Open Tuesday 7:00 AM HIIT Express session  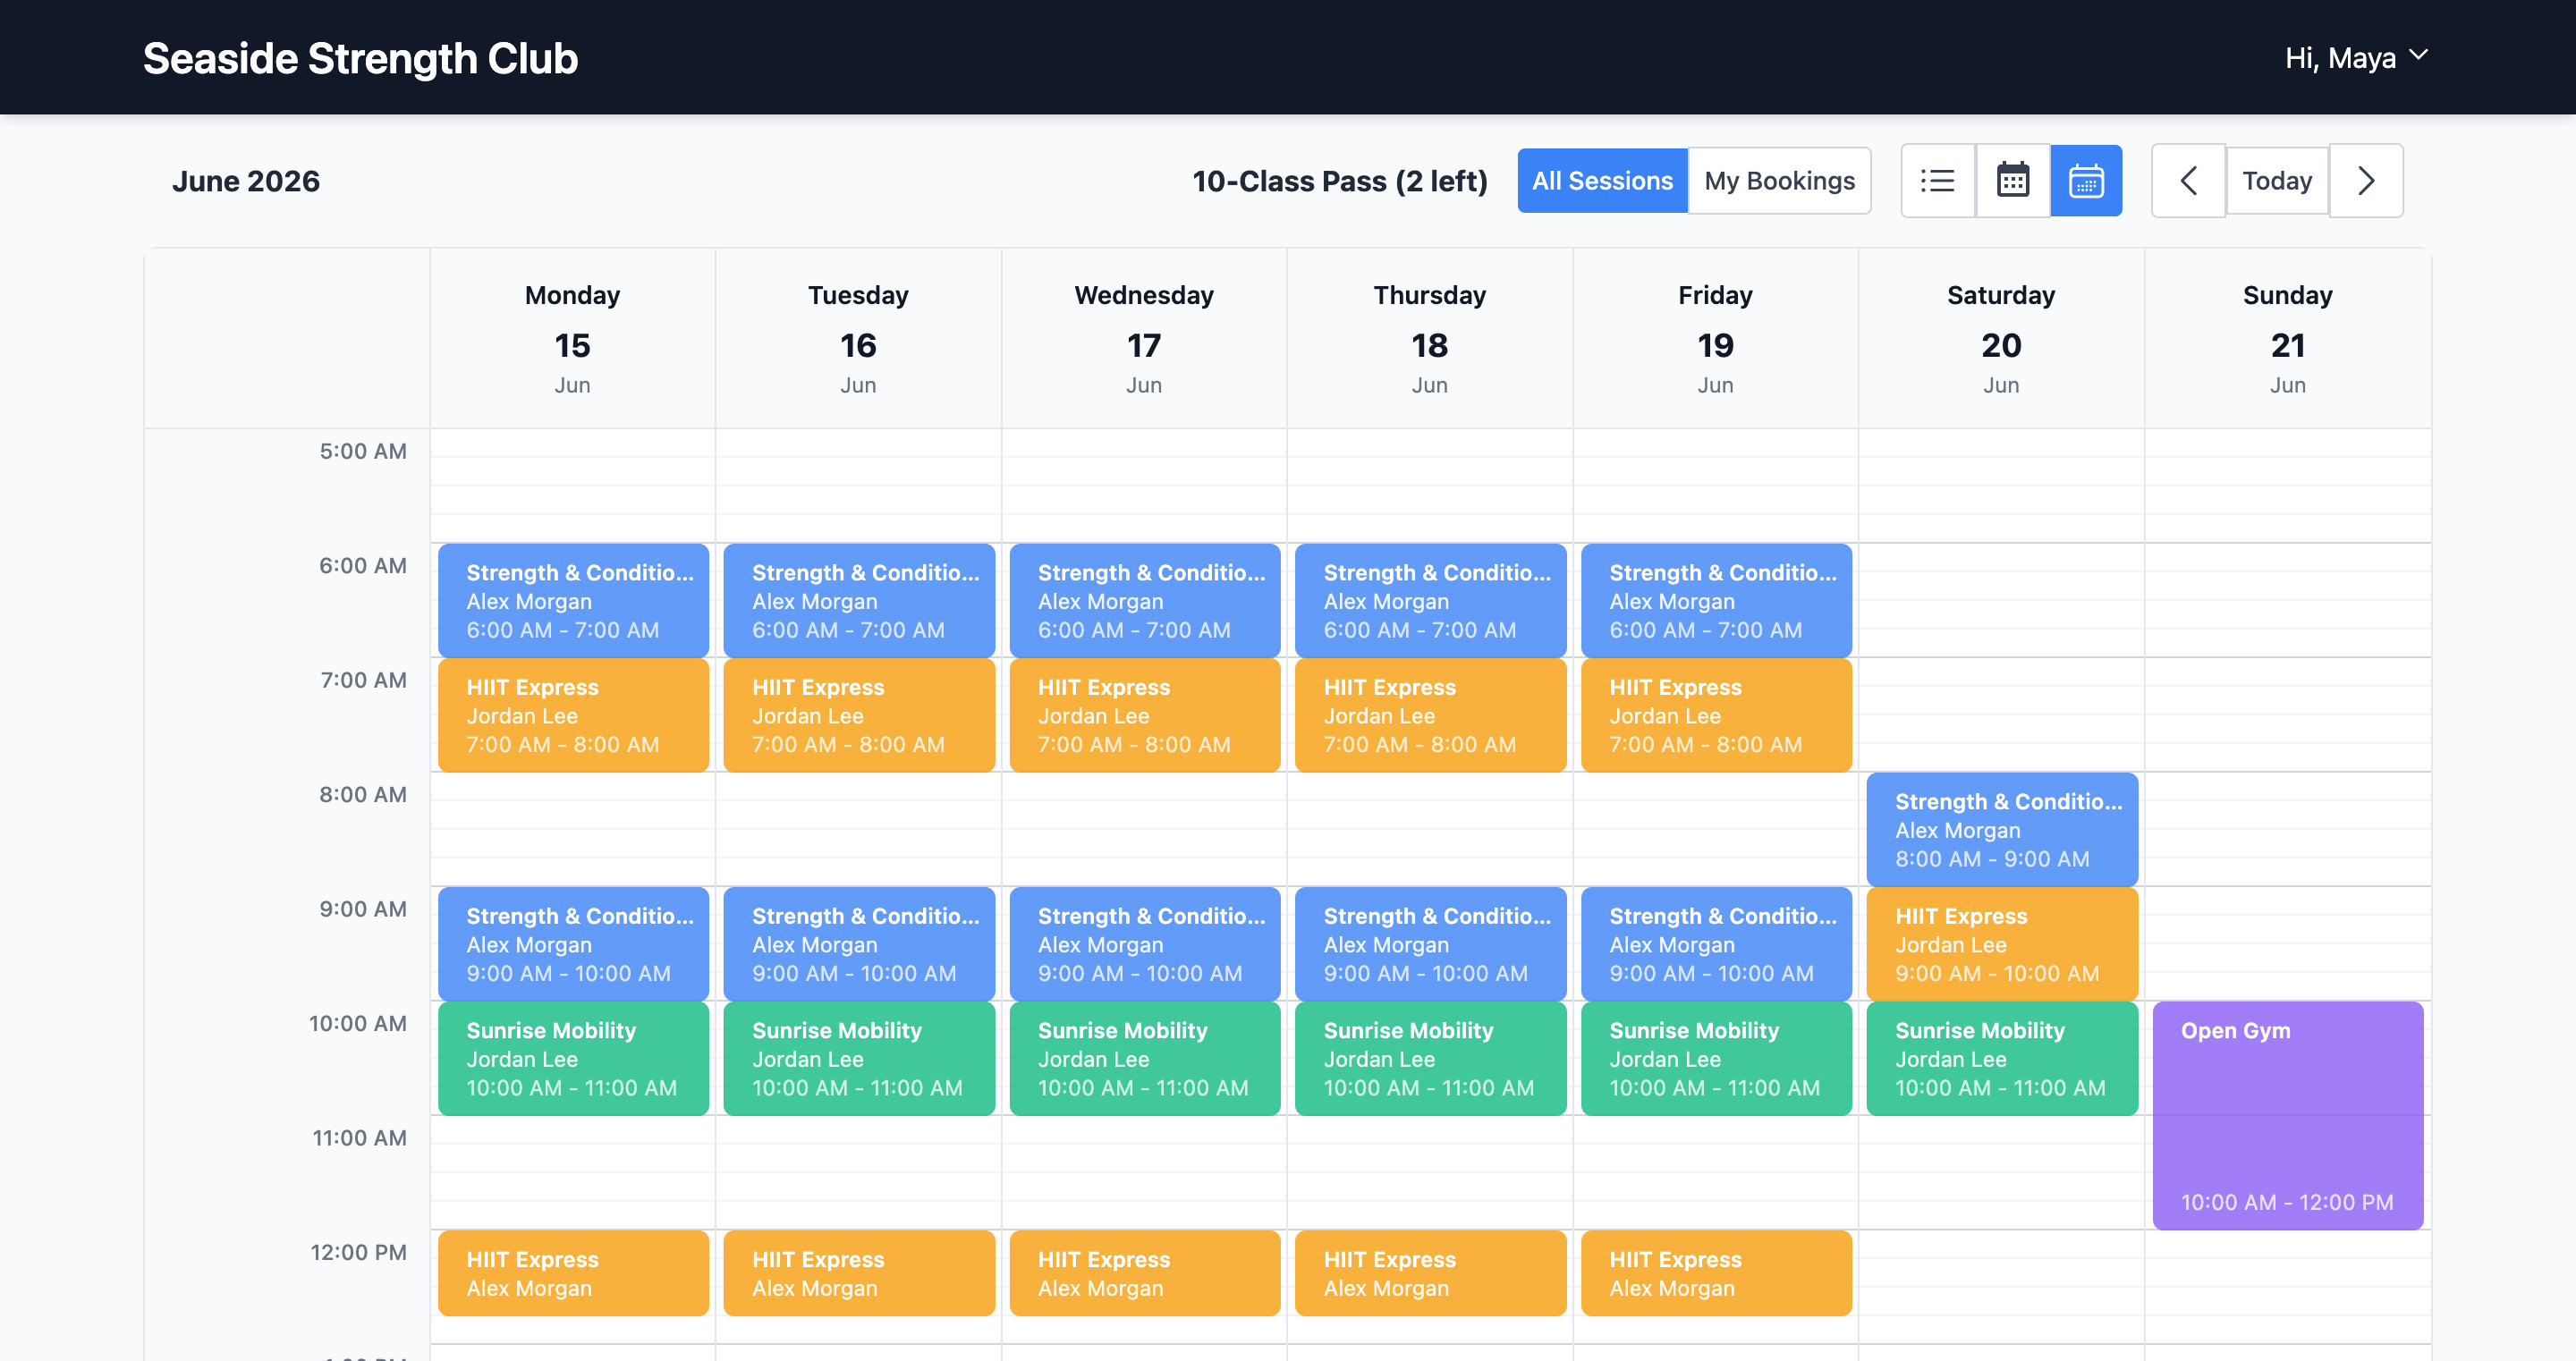pyautogui.click(x=859, y=715)
